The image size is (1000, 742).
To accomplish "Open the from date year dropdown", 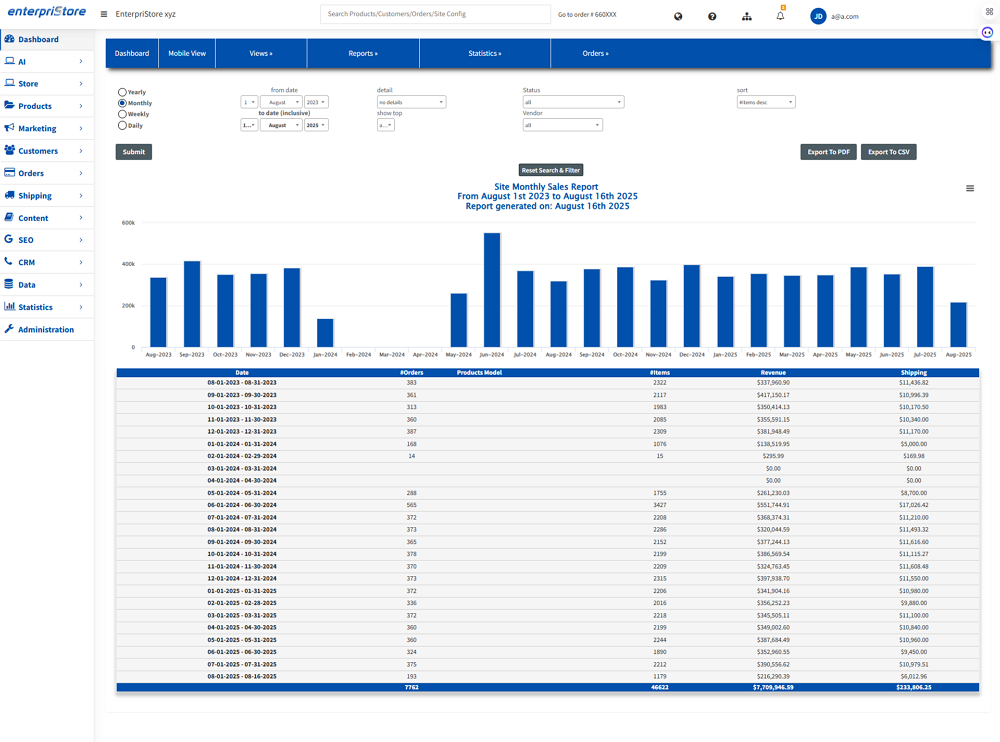I will coord(316,102).
